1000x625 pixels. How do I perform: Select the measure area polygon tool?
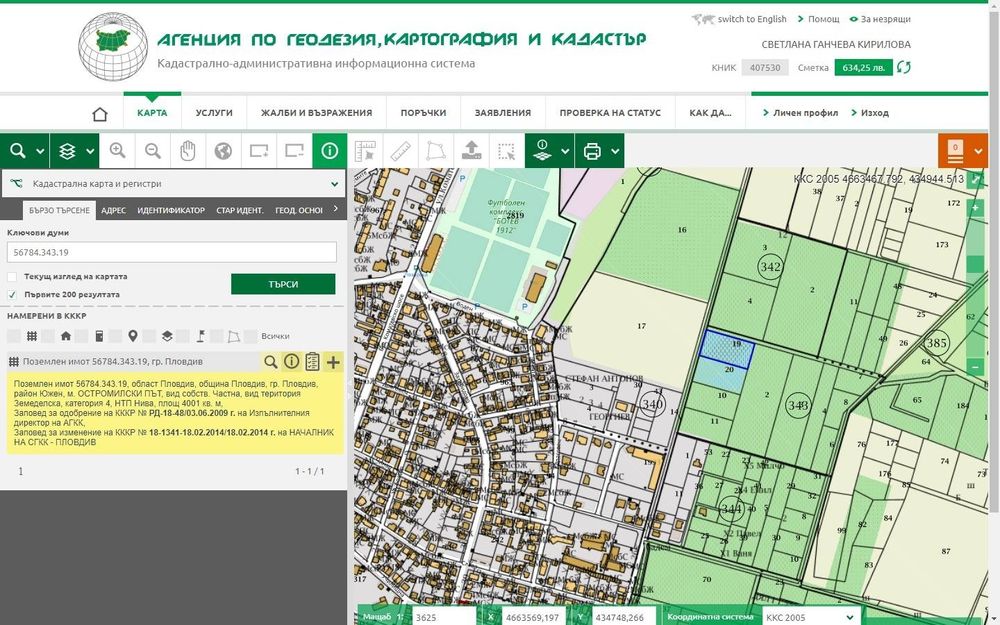tap(436, 151)
